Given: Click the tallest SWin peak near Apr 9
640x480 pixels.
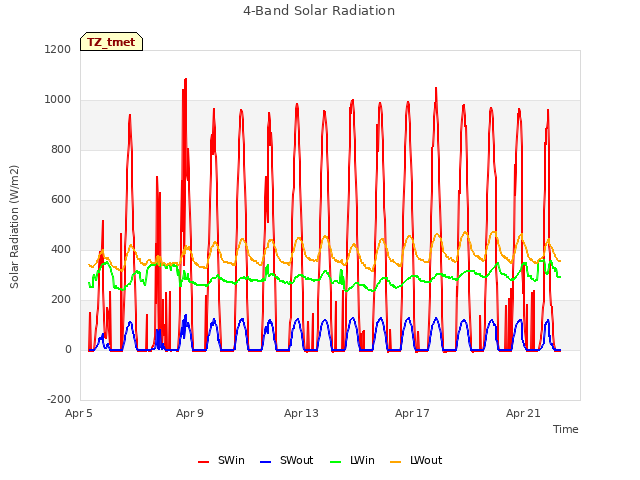Looking at the screenshot, I should click(x=186, y=79).
